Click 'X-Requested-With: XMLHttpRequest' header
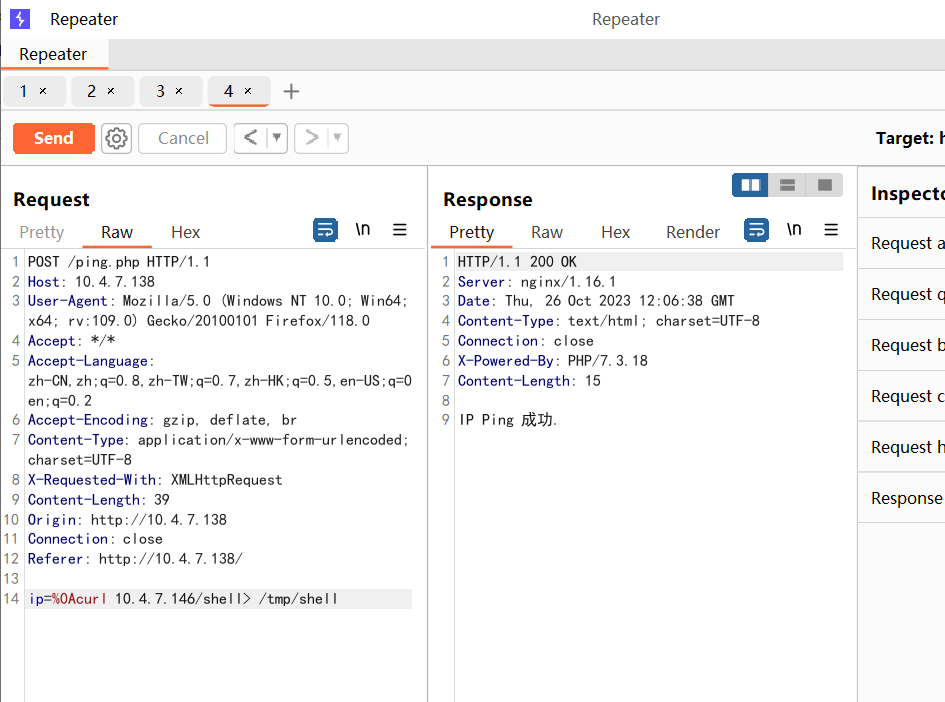Image resolution: width=945 pixels, height=702 pixels. point(155,480)
